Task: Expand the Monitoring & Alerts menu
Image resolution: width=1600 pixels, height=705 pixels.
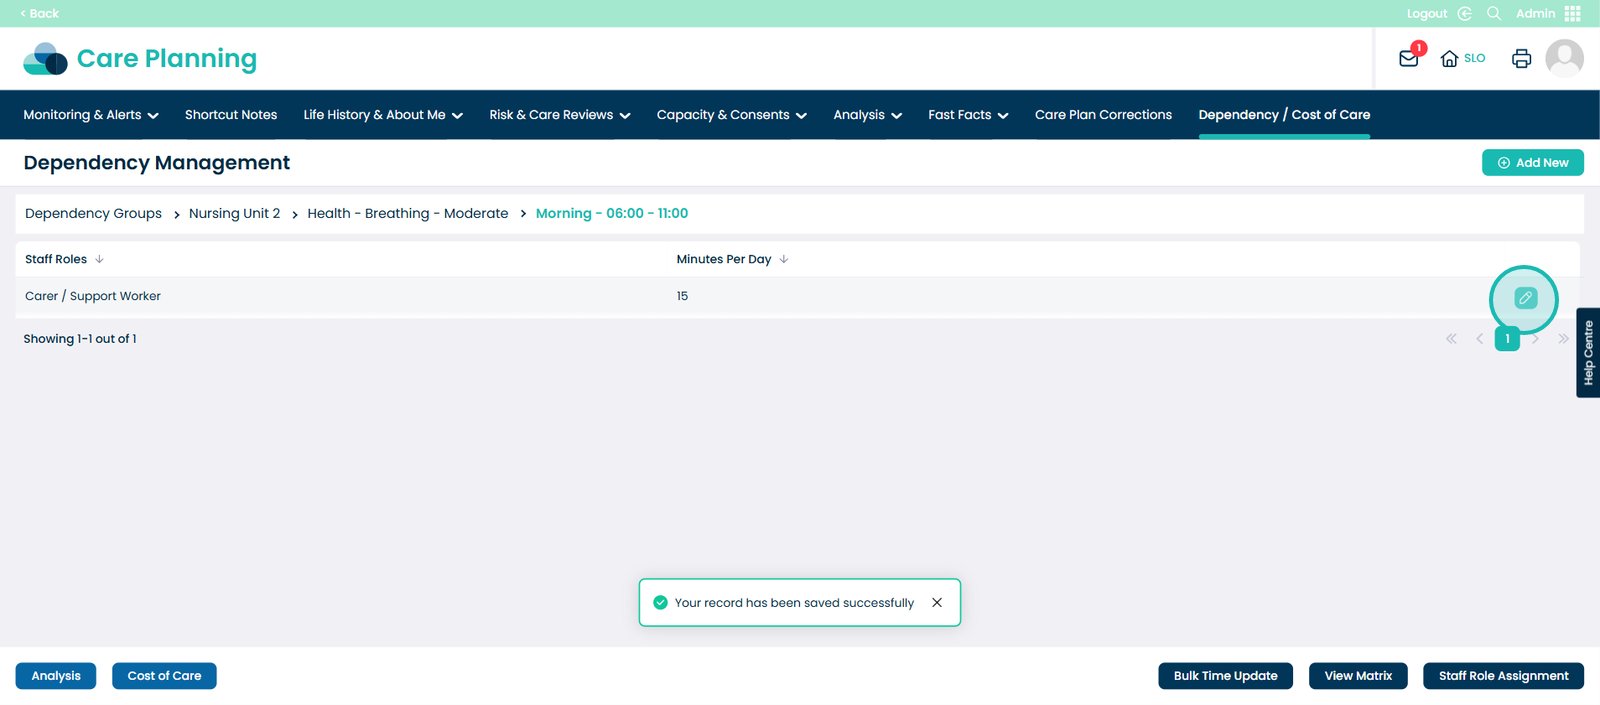Action: (x=91, y=115)
